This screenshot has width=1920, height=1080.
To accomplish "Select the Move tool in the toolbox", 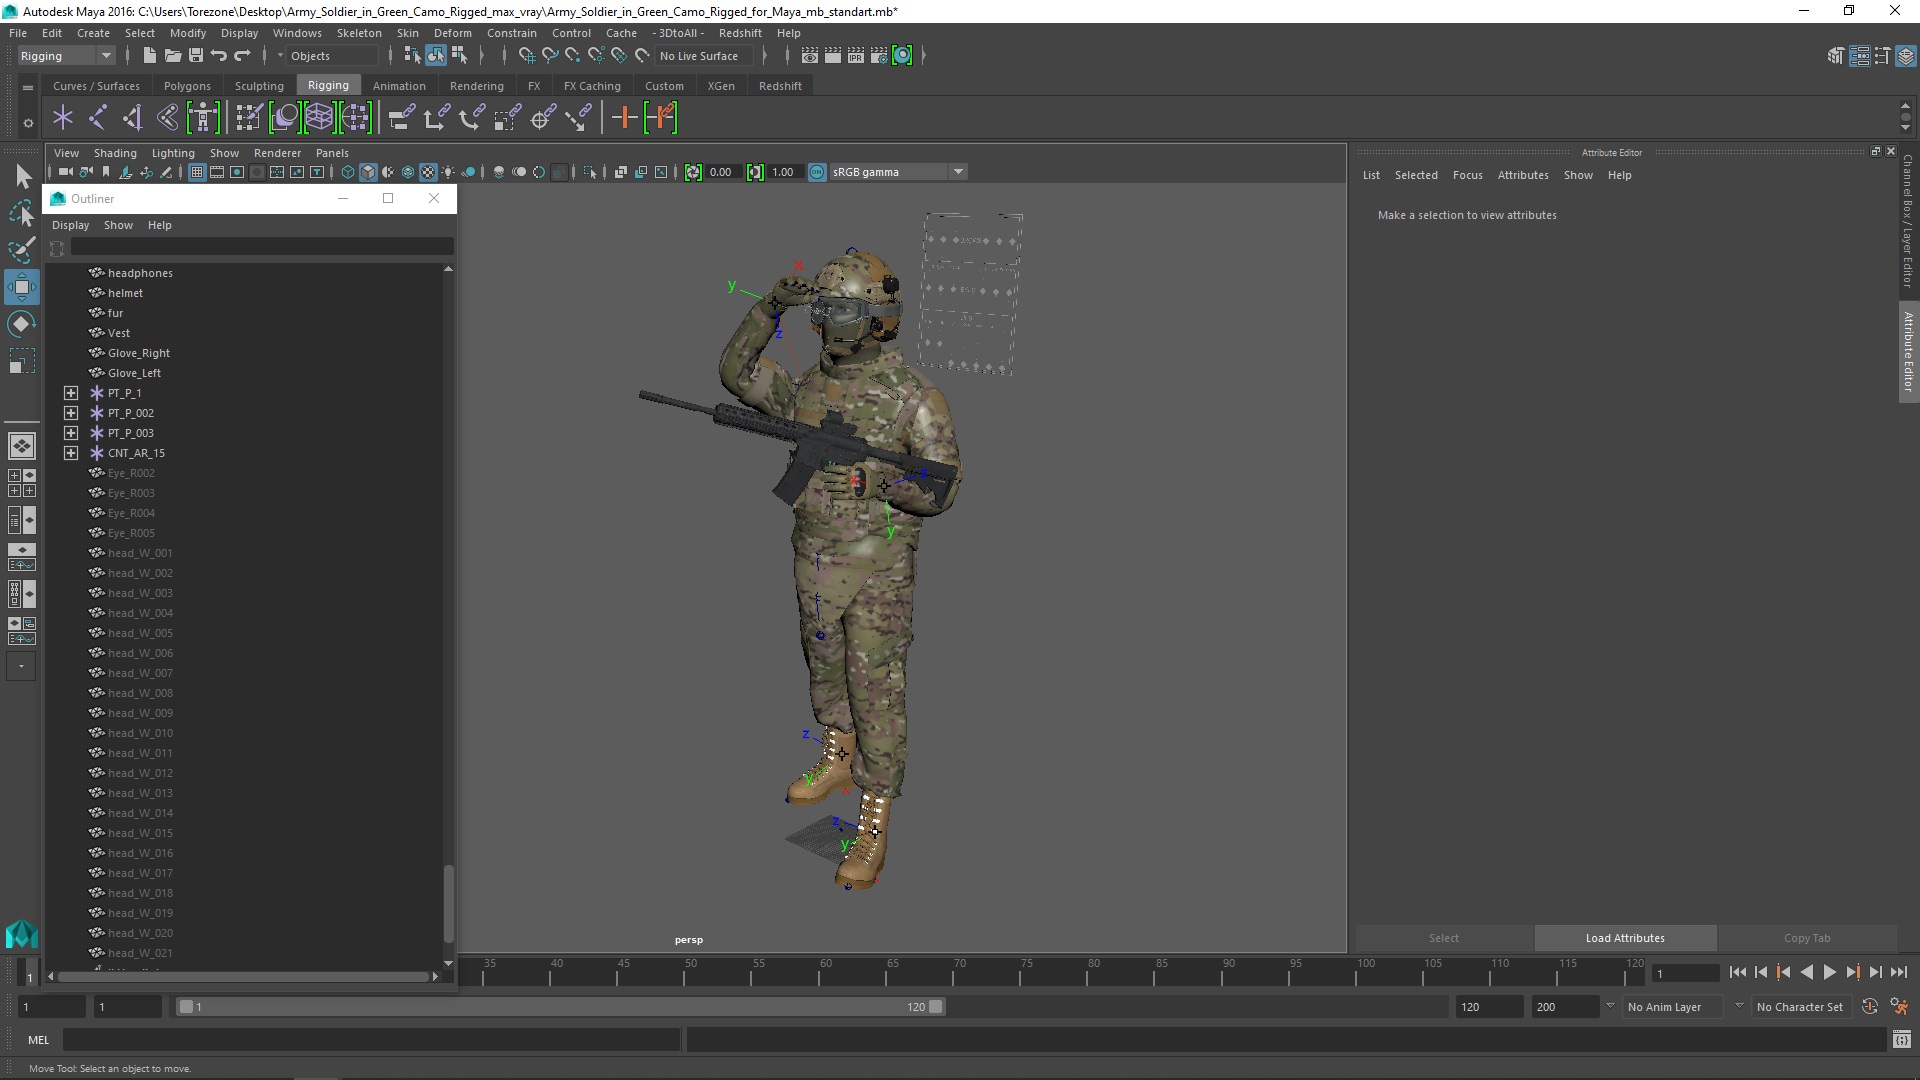I will click(21, 287).
